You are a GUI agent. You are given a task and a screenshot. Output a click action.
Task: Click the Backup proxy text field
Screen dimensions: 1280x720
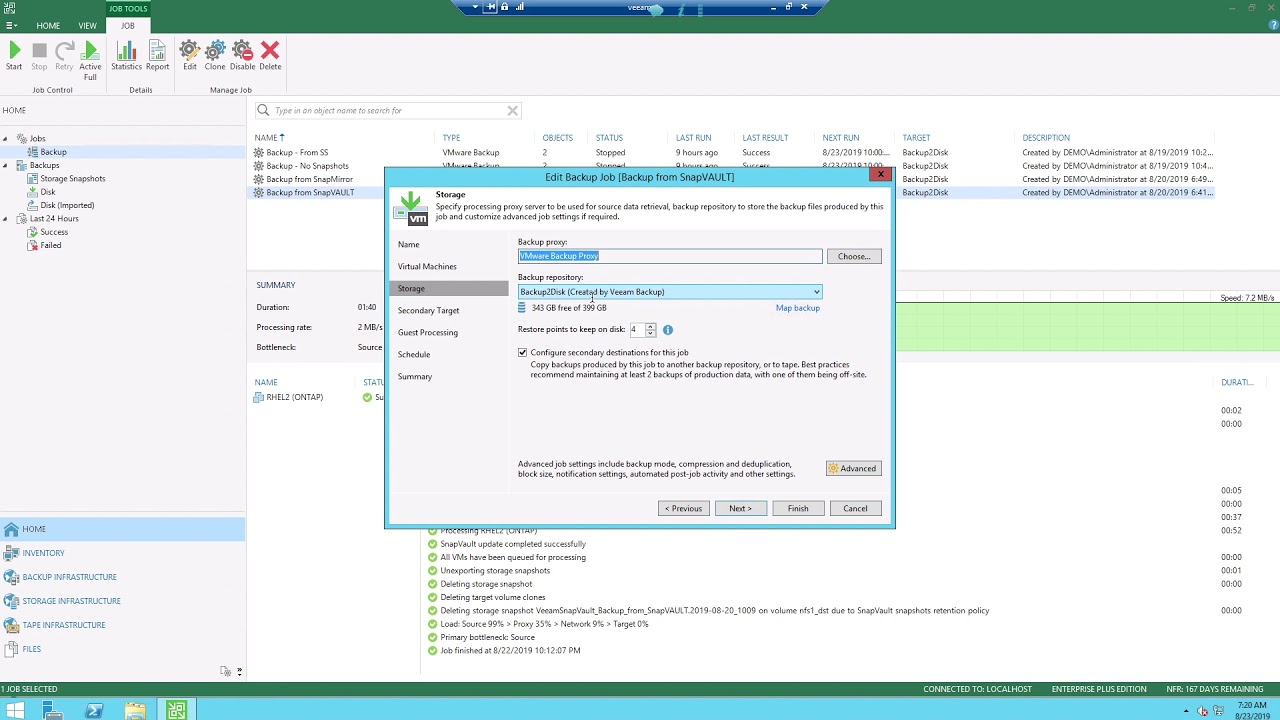coord(670,257)
